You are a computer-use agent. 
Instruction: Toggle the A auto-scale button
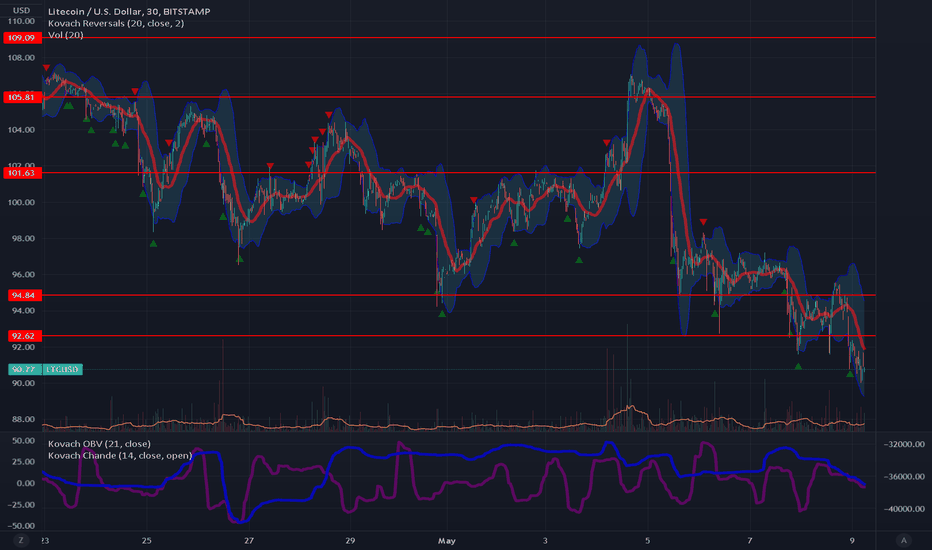pyautogui.click(x=903, y=540)
